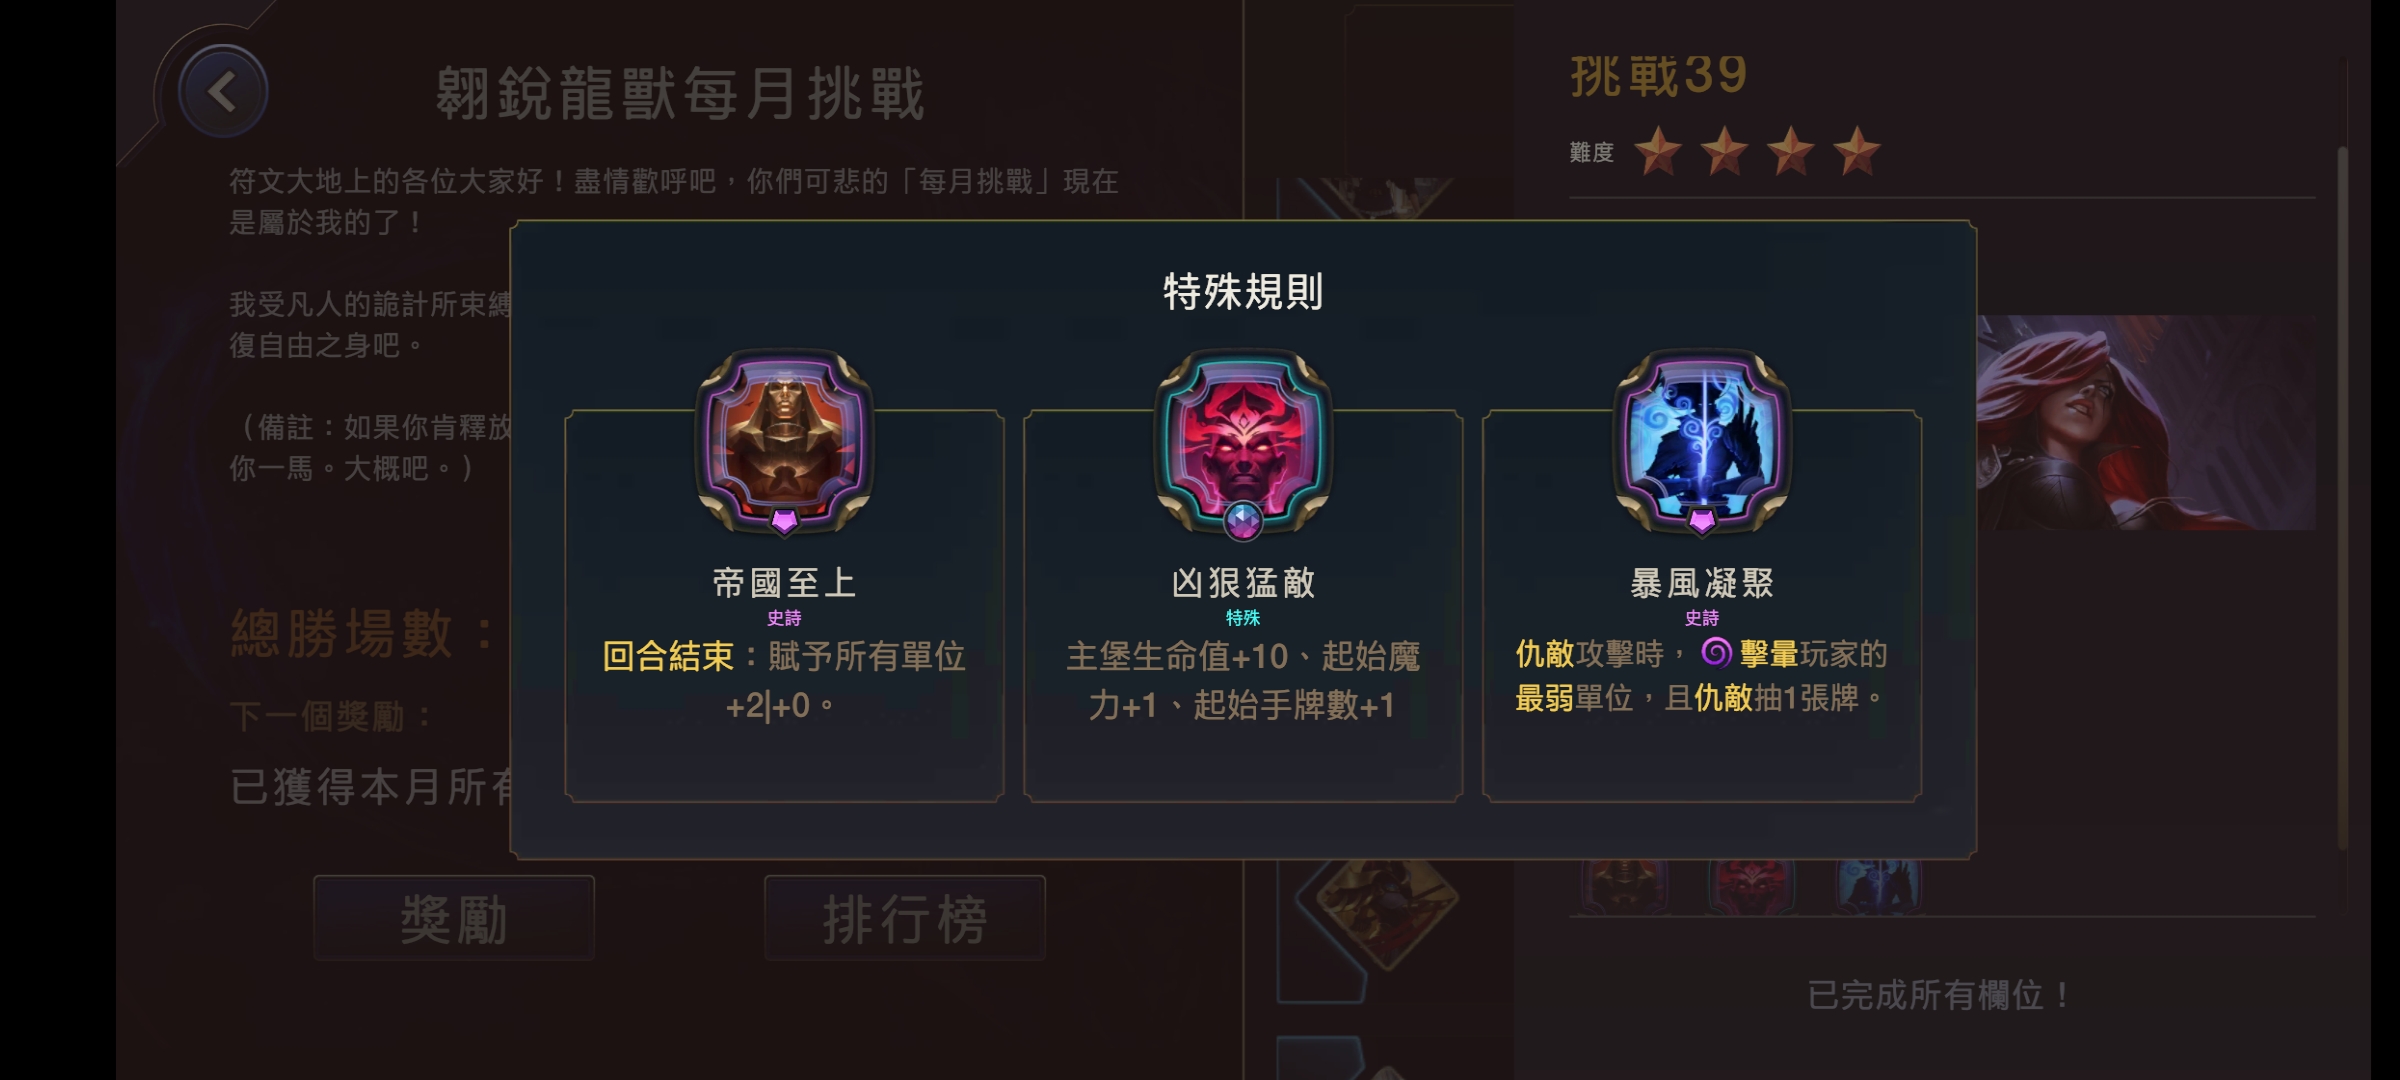2400x1080 pixels.
Task: Open the 排行榜 leaderboard button
Action: (905, 918)
